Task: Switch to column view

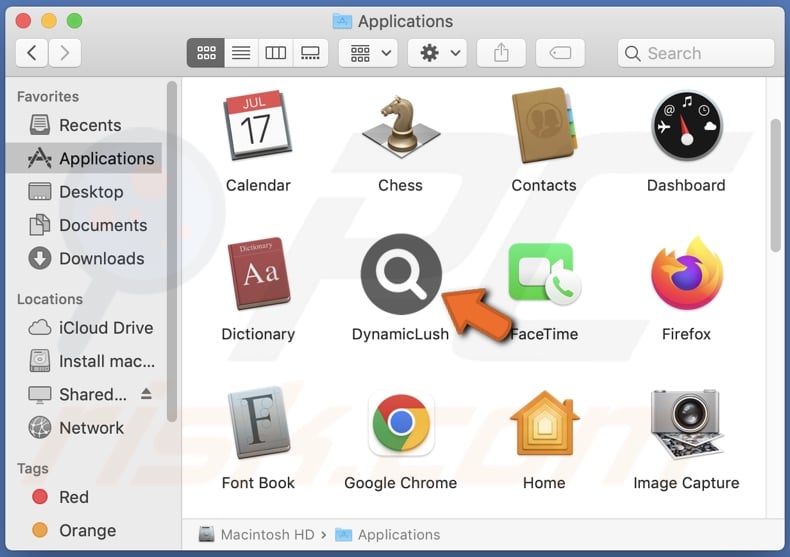Action: tap(275, 52)
